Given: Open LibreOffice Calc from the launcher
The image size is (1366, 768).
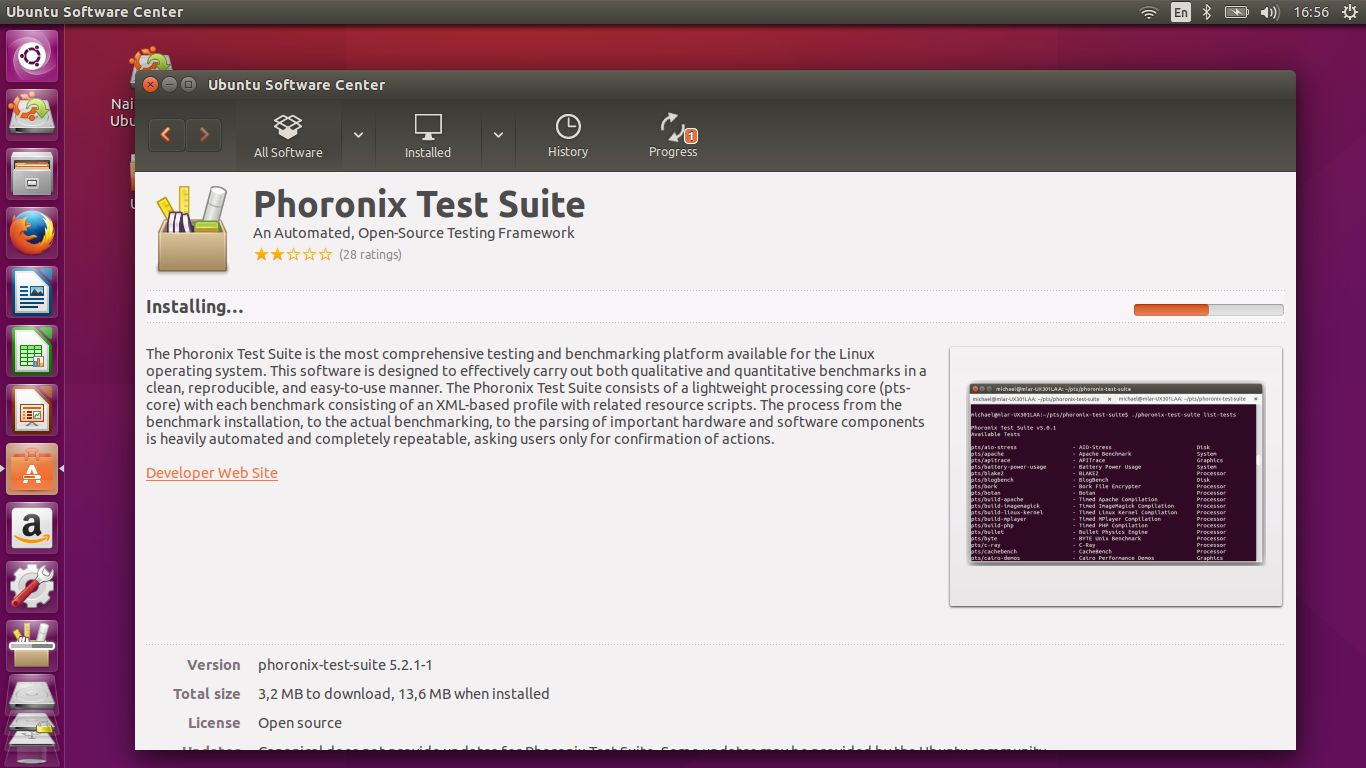Looking at the screenshot, I should pos(33,351).
